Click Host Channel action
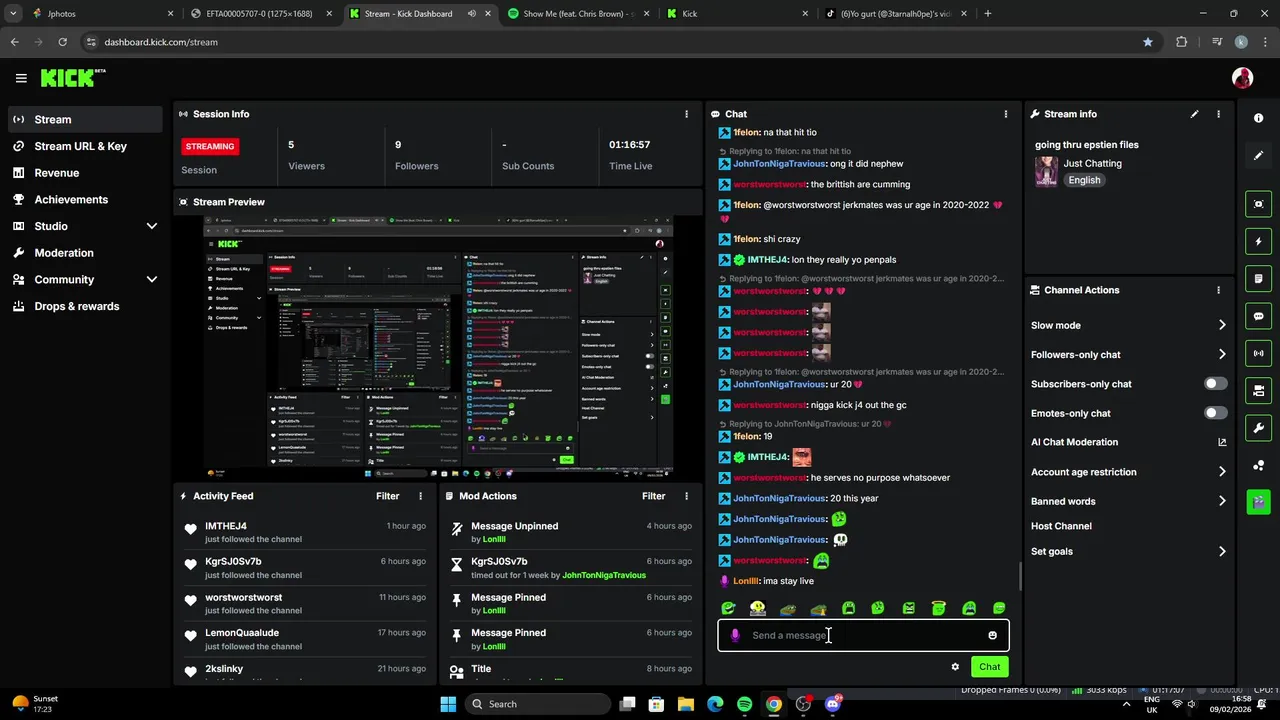The image size is (1280, 720). [1061, 526]
